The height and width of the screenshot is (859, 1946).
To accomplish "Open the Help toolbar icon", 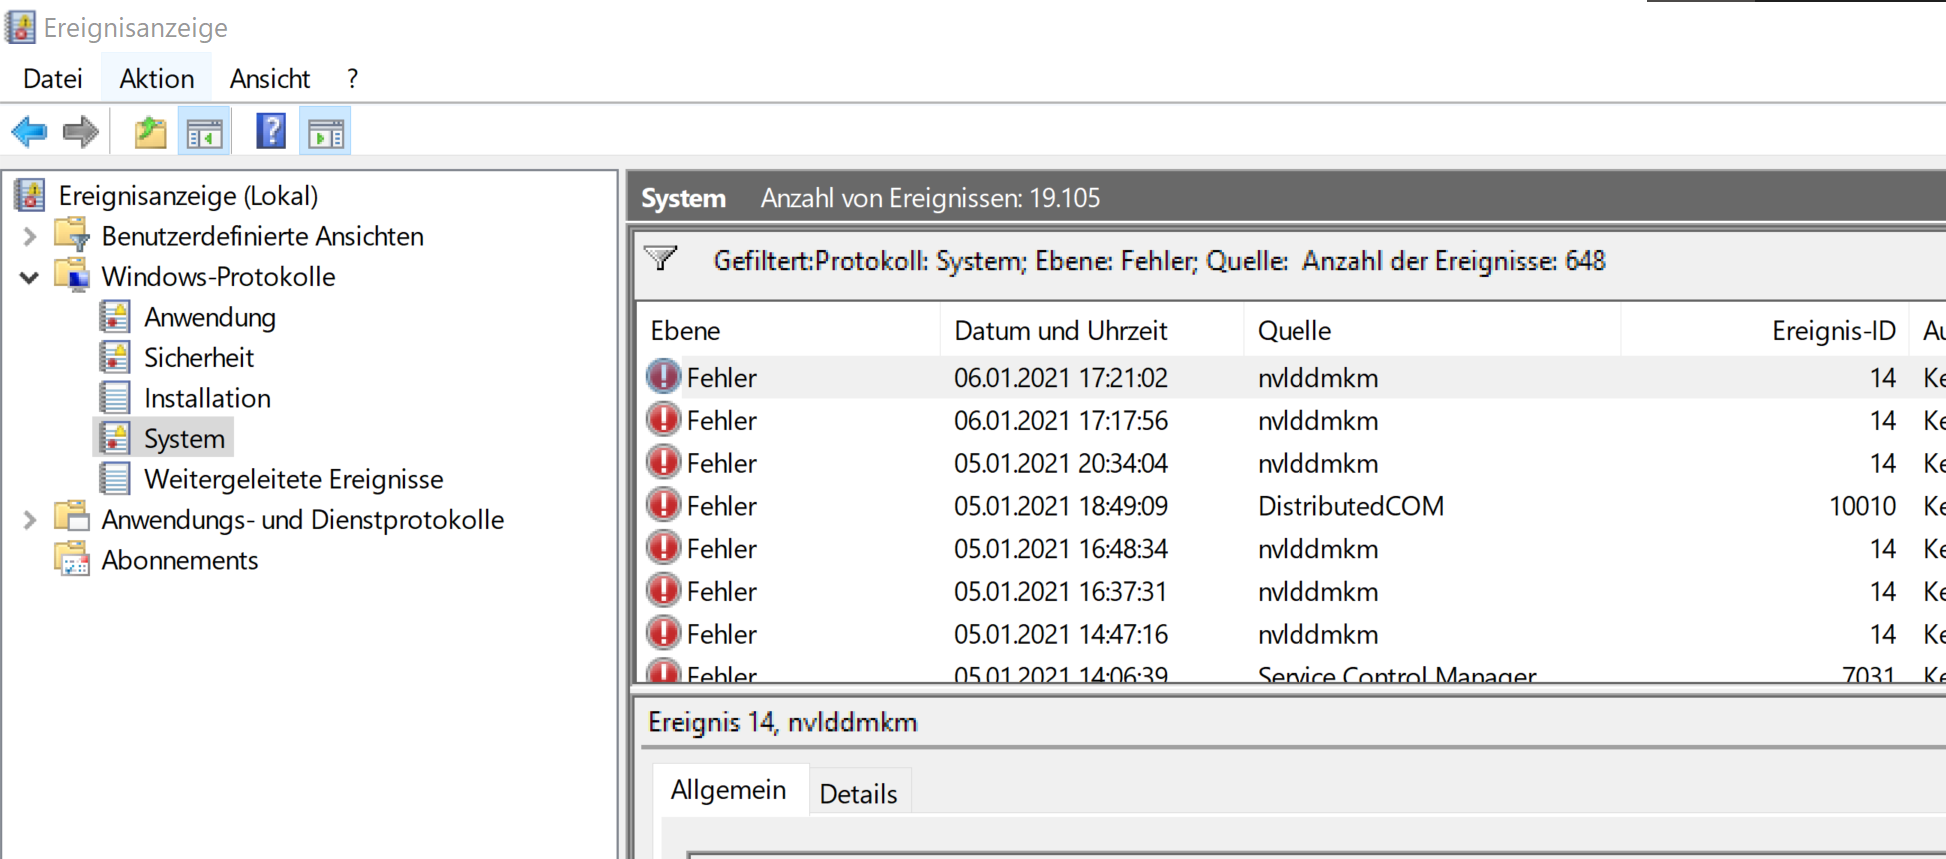I will click(271, 131).
